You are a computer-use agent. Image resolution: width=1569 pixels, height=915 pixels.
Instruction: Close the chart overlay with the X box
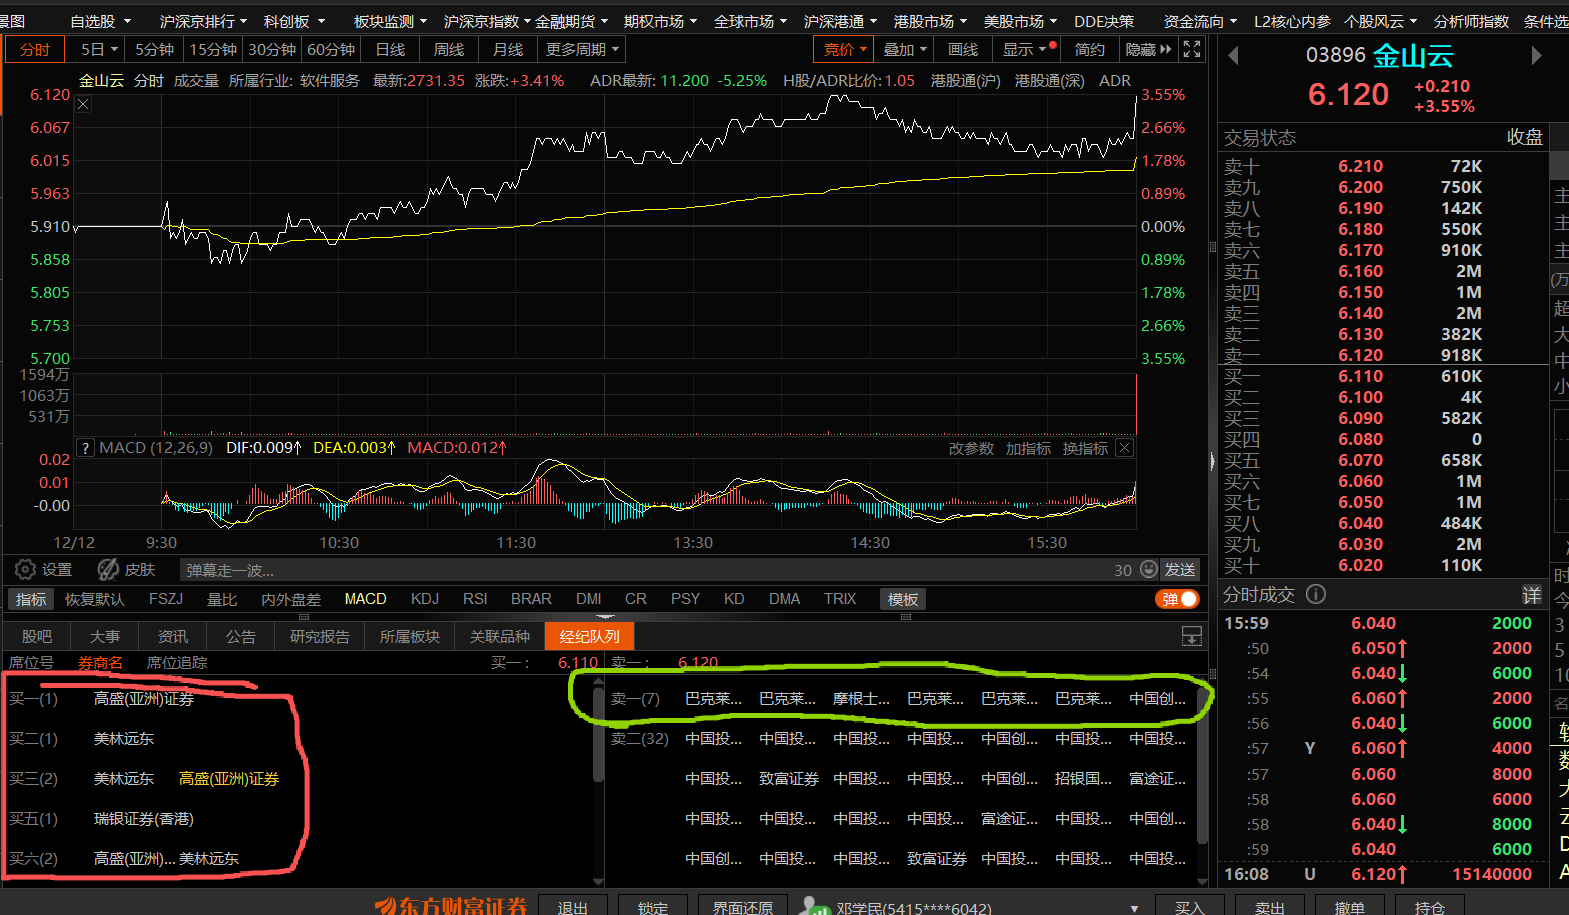[x=84, y=105]
